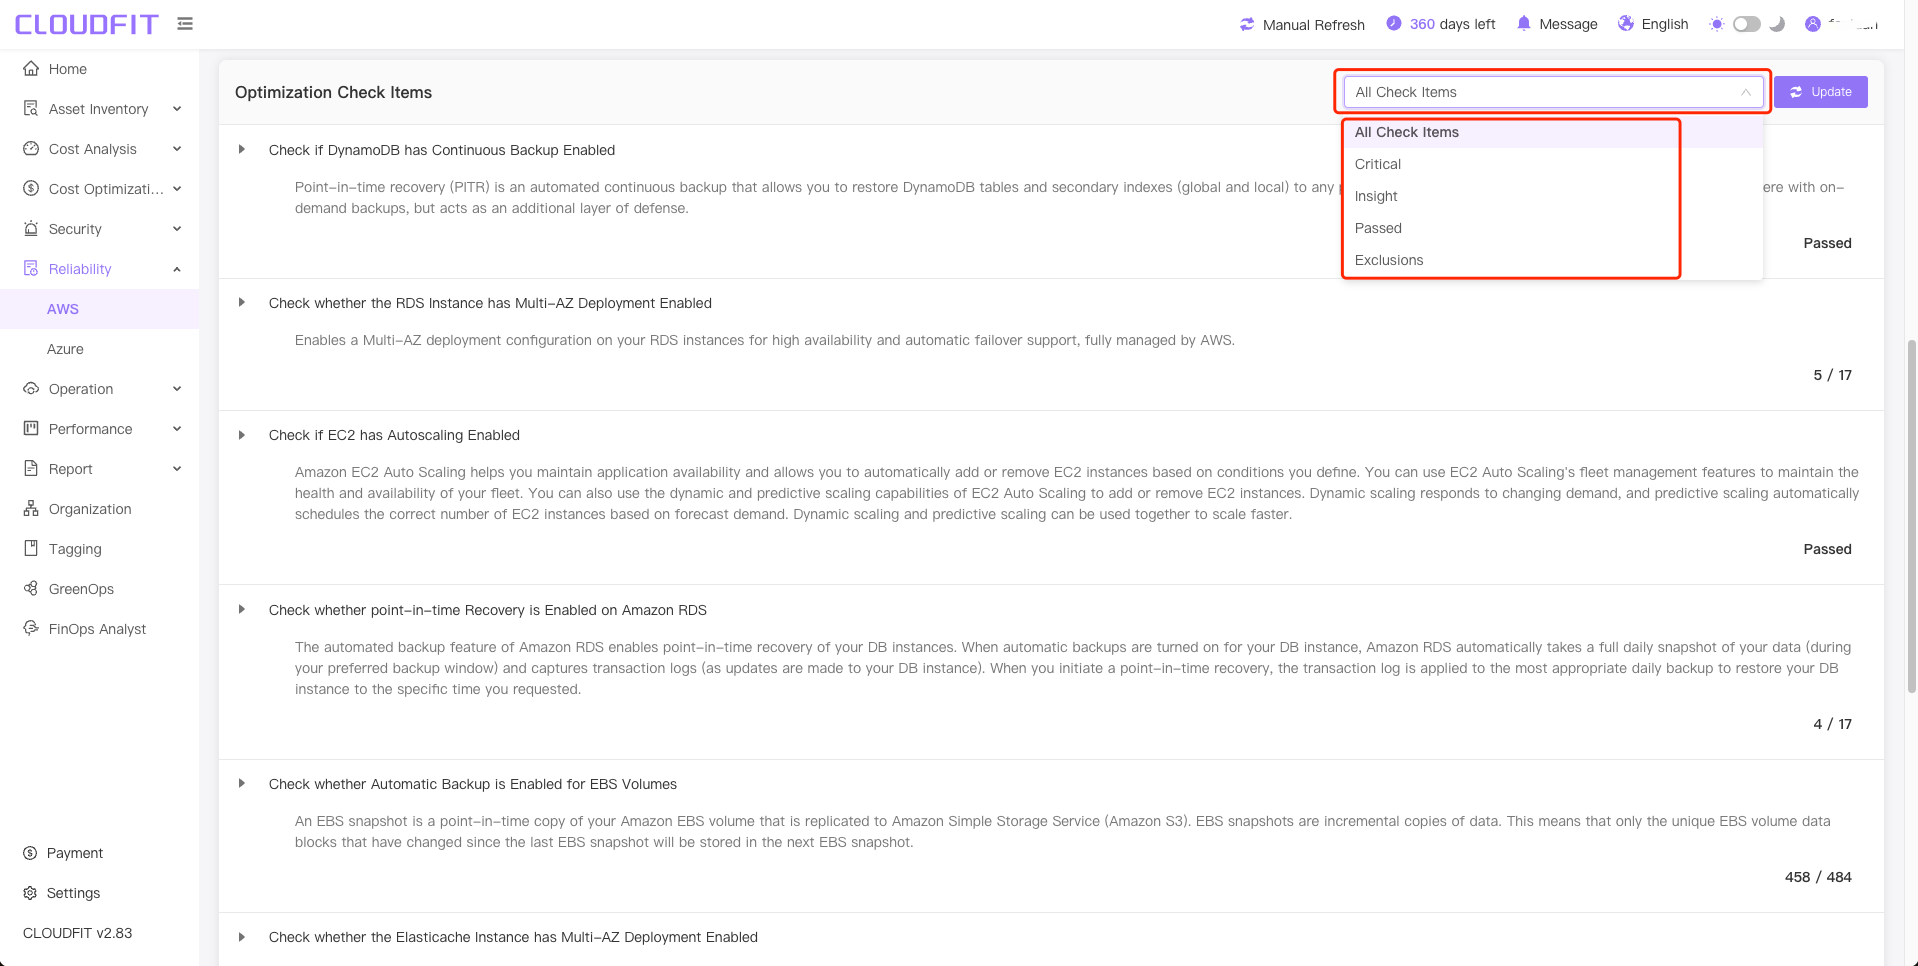Expand the Asset Inventory menu chevron
1918x966 pixels.
pos(177,109)
